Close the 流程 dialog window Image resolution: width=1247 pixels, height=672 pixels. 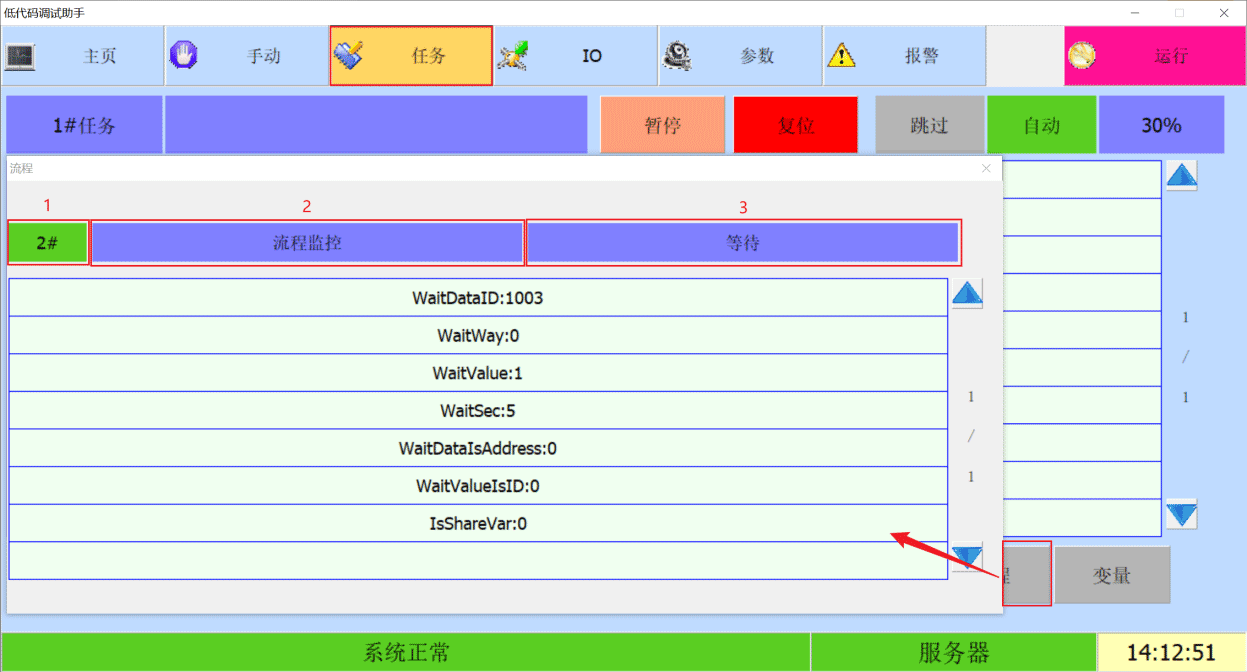[x=986, y=169]
